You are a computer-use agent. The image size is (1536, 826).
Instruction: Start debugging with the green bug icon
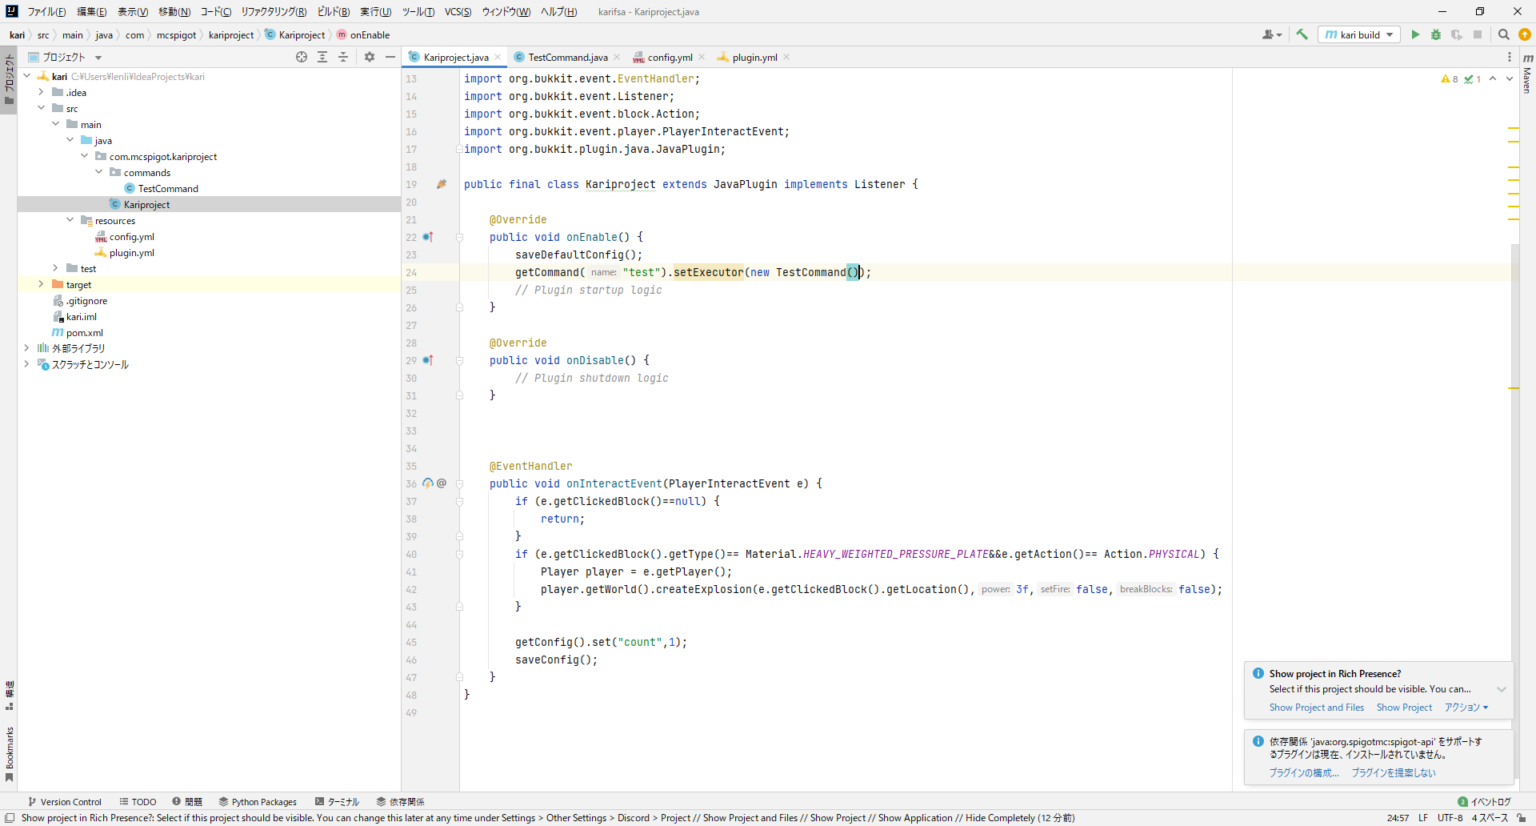pos(1436,35)
